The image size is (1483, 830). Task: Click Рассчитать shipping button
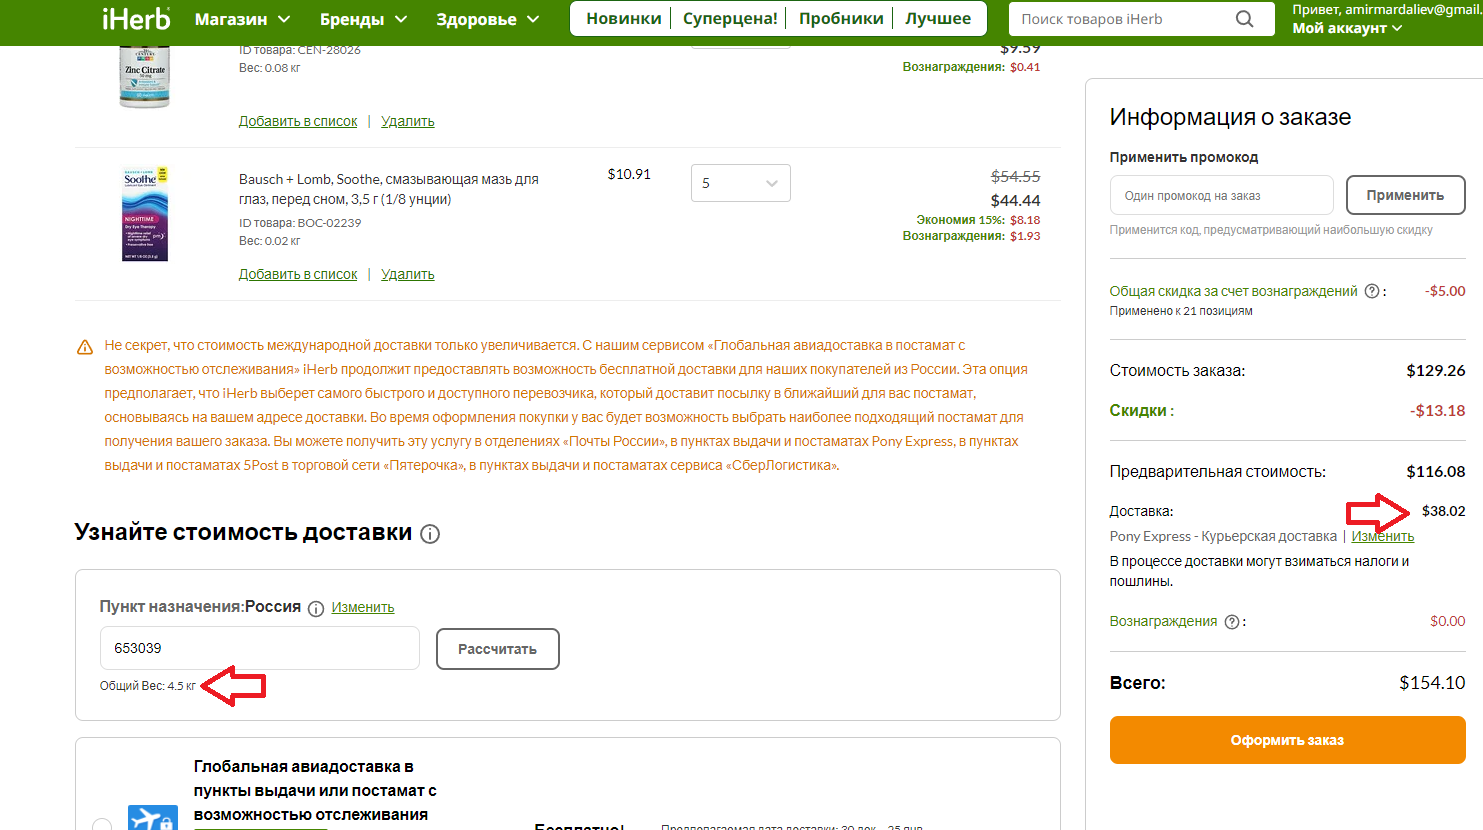point(497,649)
